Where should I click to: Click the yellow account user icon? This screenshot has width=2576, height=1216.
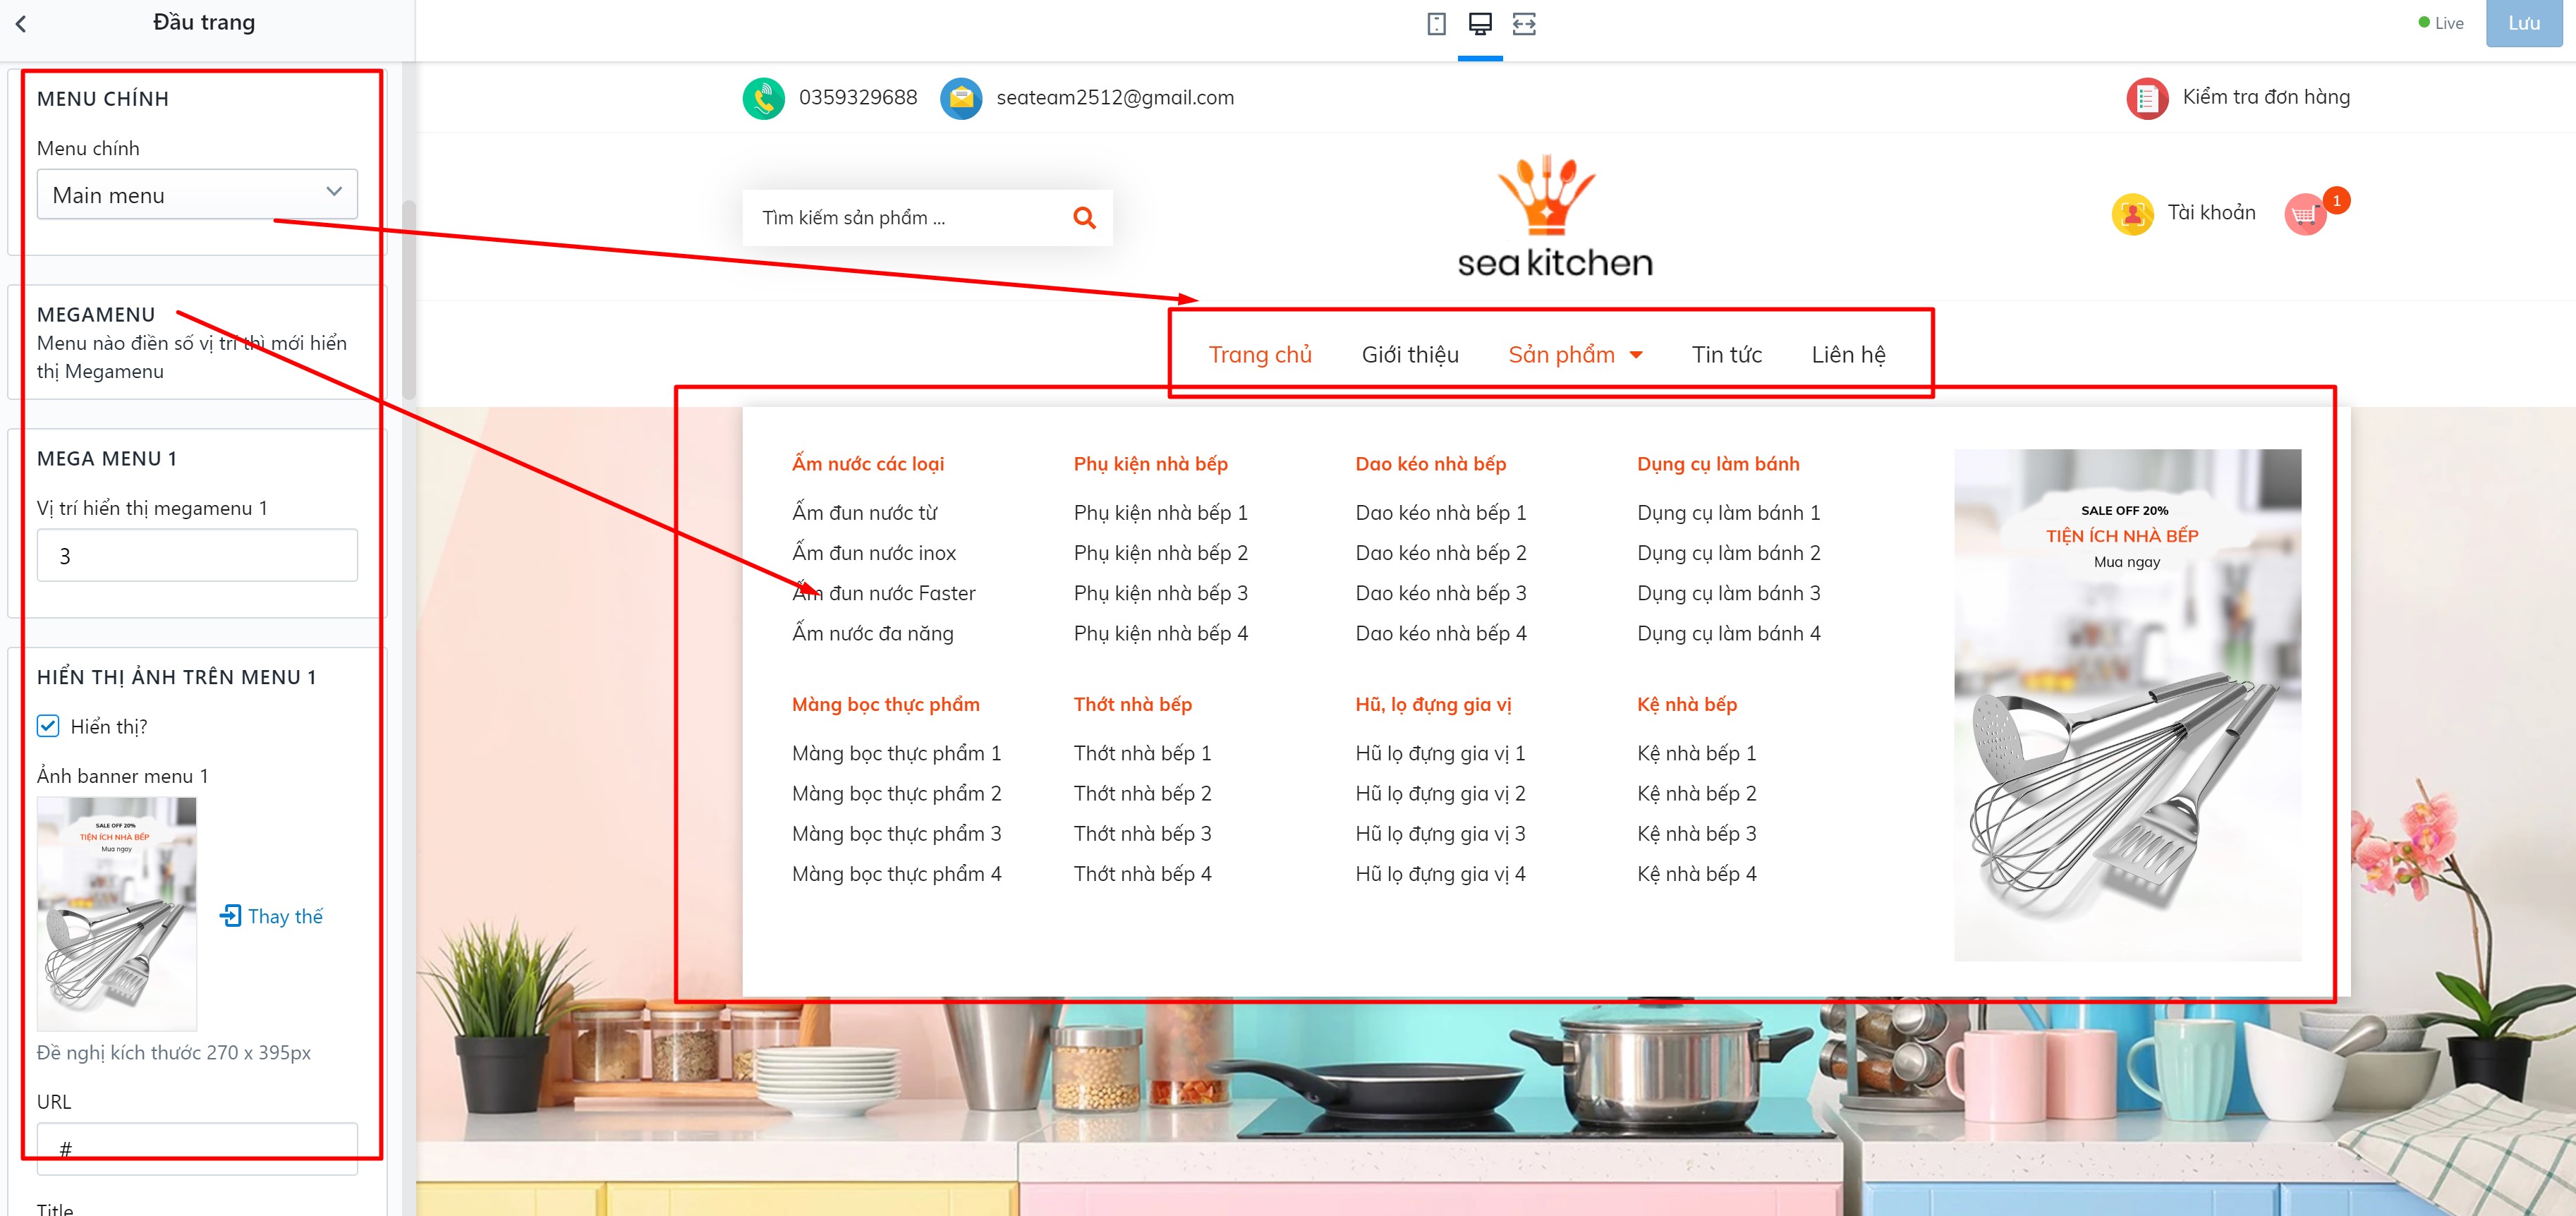(x=2132, y=213)
